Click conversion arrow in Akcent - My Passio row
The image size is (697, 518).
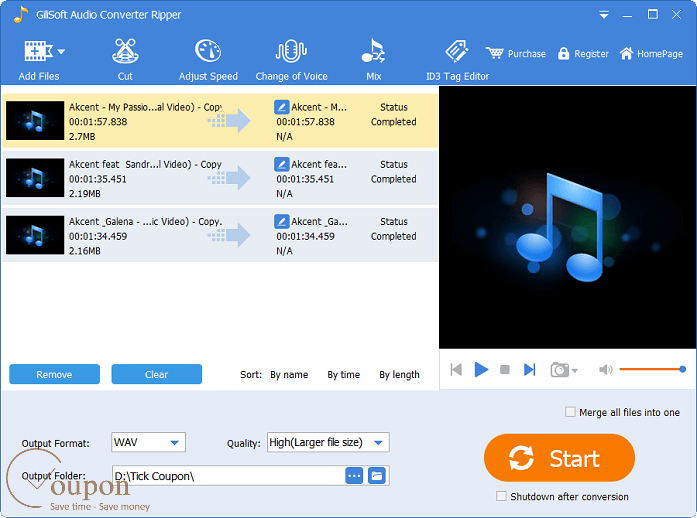pyautogui.click(x=229, y=120)
